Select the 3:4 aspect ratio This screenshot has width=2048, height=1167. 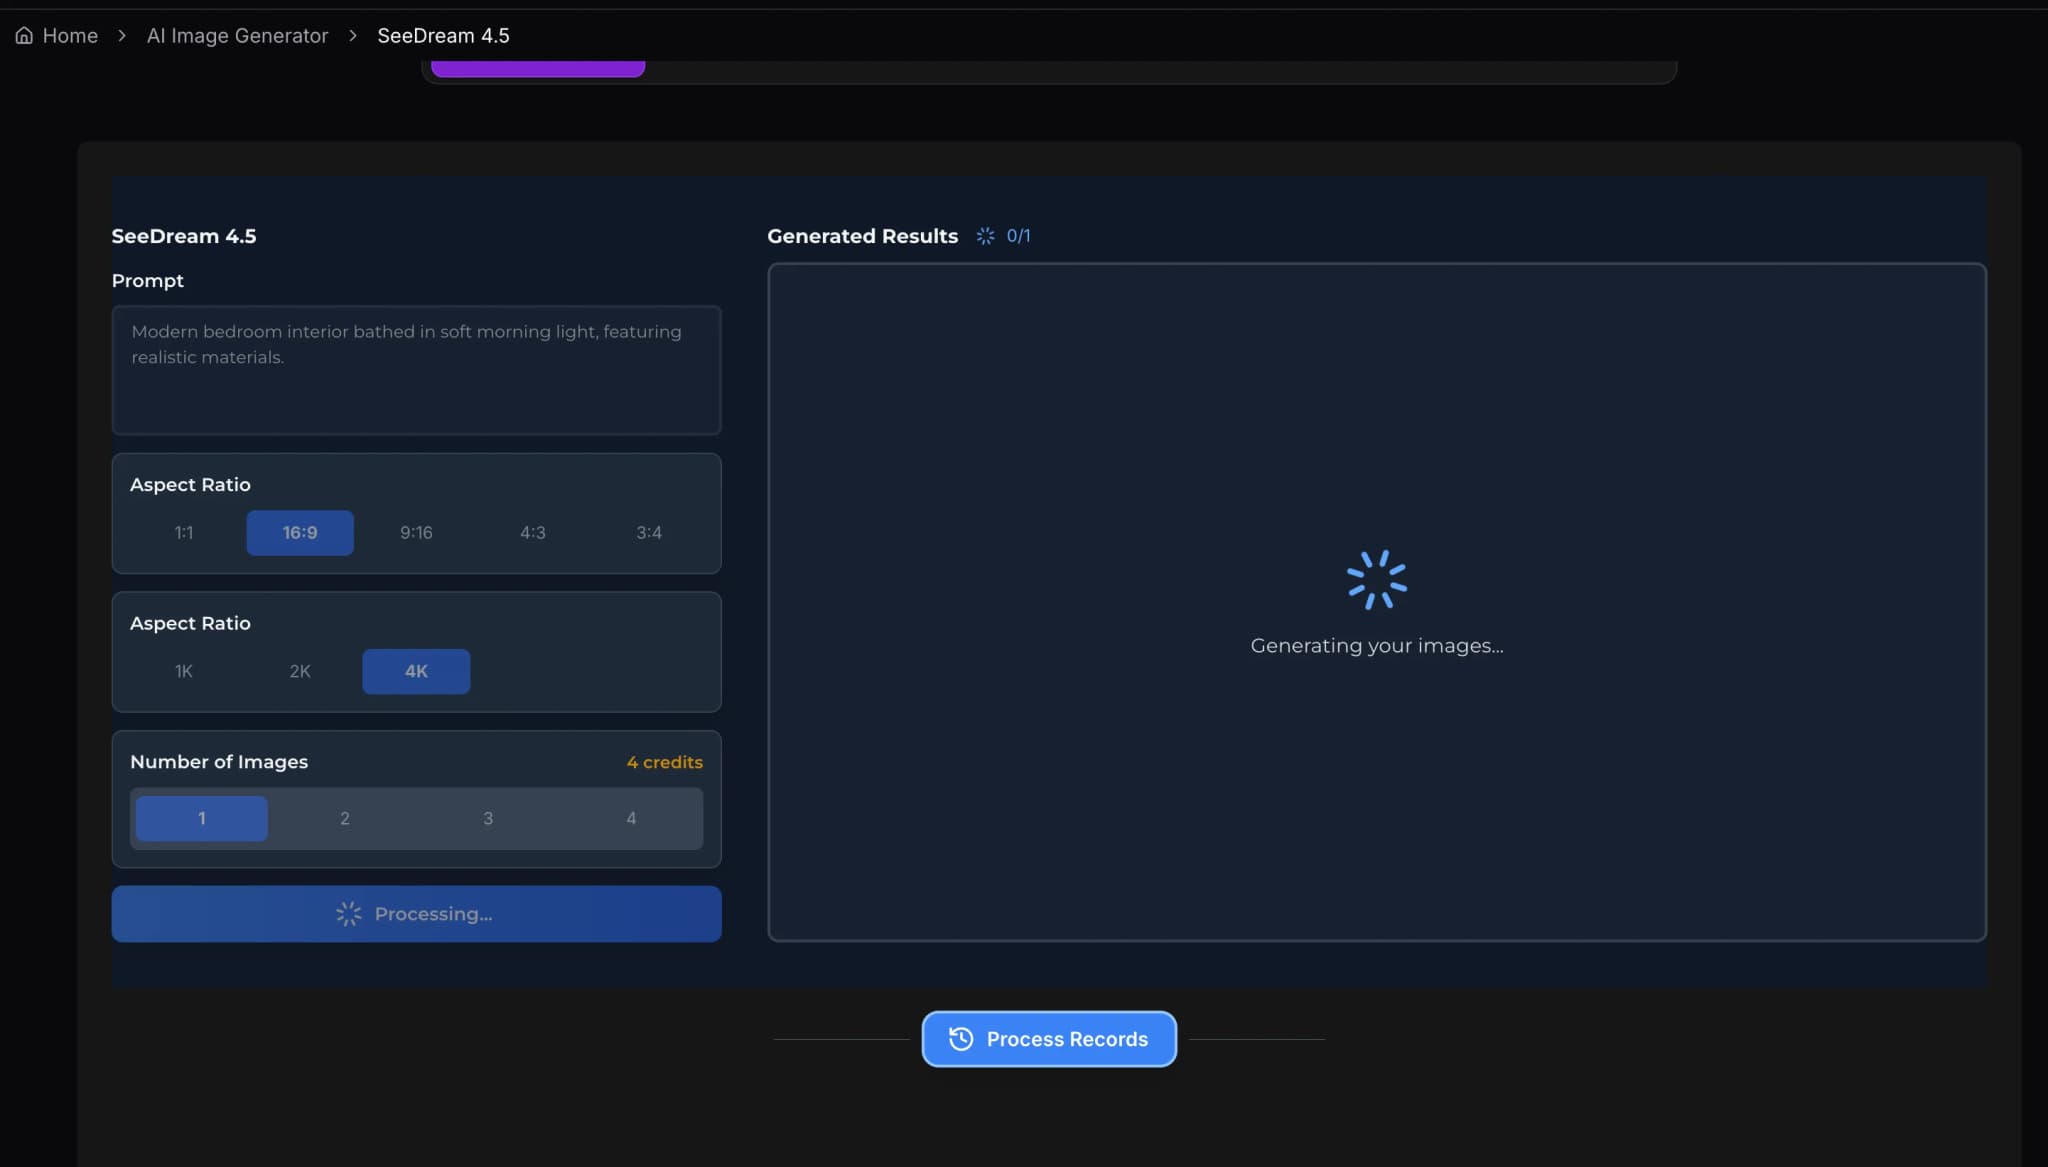pos(649,533)
